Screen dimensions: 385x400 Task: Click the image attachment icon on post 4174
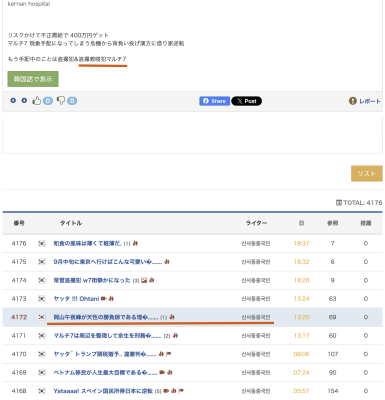[x=144, y=280]
